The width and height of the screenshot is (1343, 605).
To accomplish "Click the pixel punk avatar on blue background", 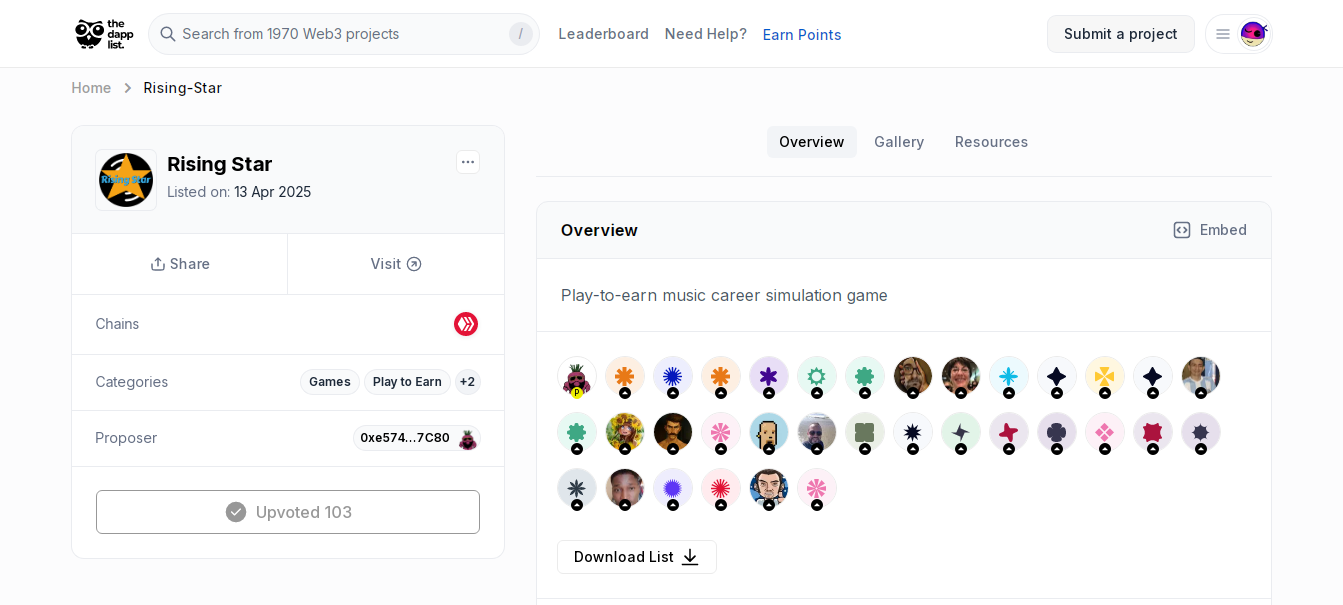I will 769,433.
